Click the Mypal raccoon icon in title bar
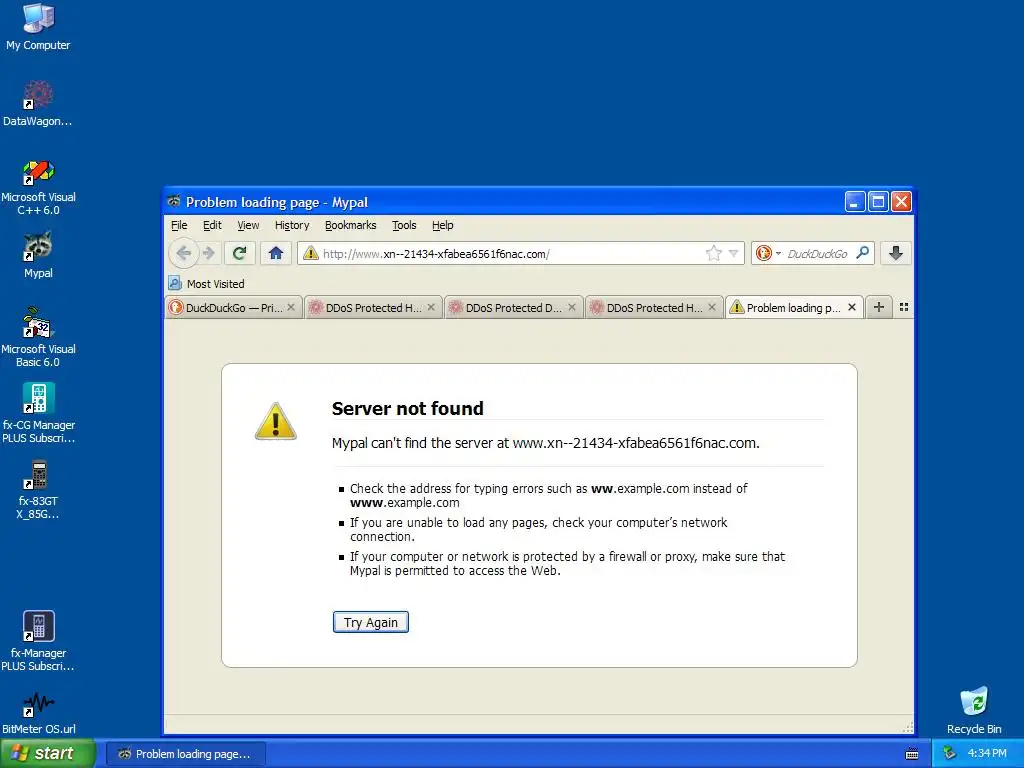This screenshot has width=1024, height=768. [x=174, y=202]
